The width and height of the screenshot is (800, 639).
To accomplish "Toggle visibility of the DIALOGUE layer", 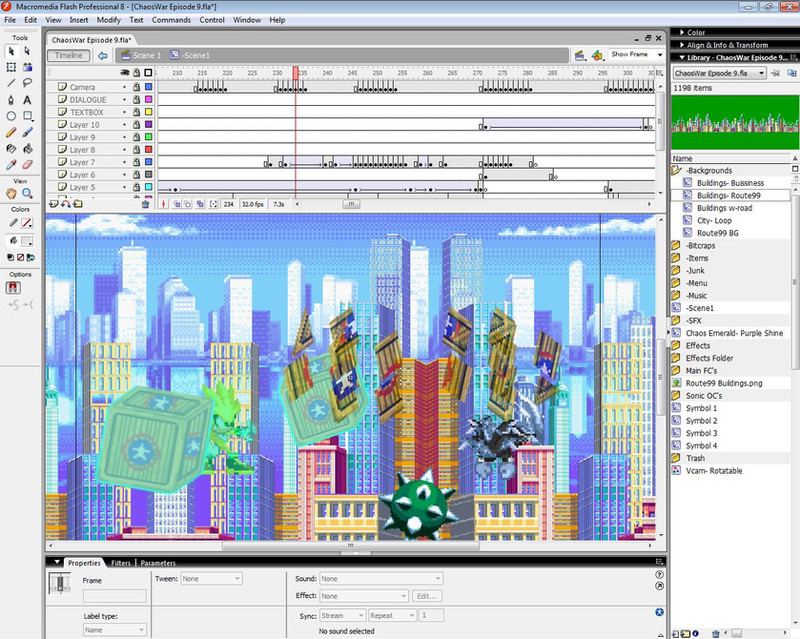I will point(124,100).
